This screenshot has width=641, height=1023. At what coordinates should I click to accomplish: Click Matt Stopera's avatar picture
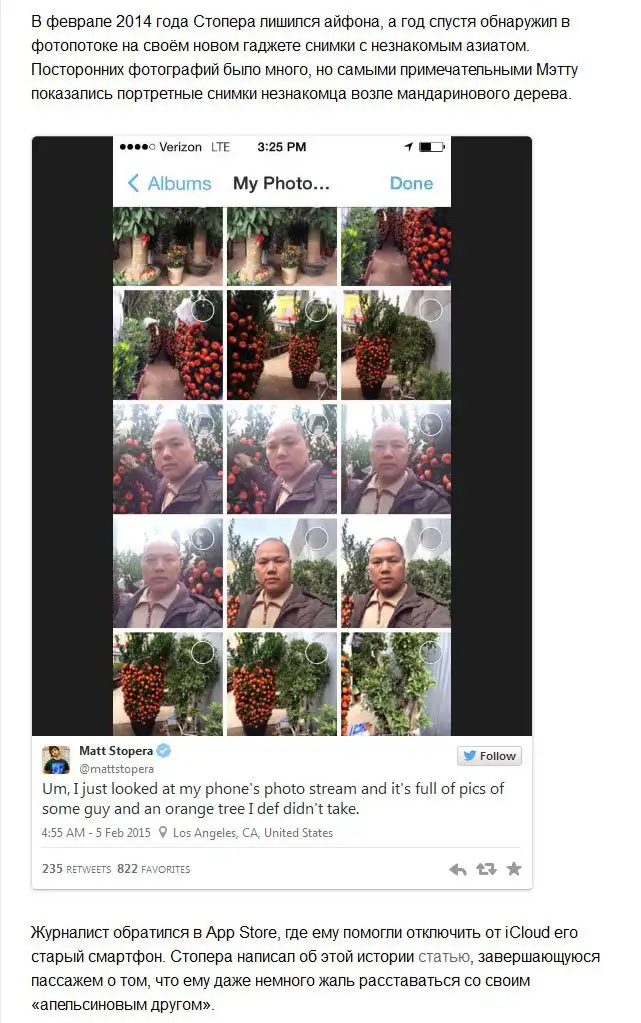tap(56, 760)
